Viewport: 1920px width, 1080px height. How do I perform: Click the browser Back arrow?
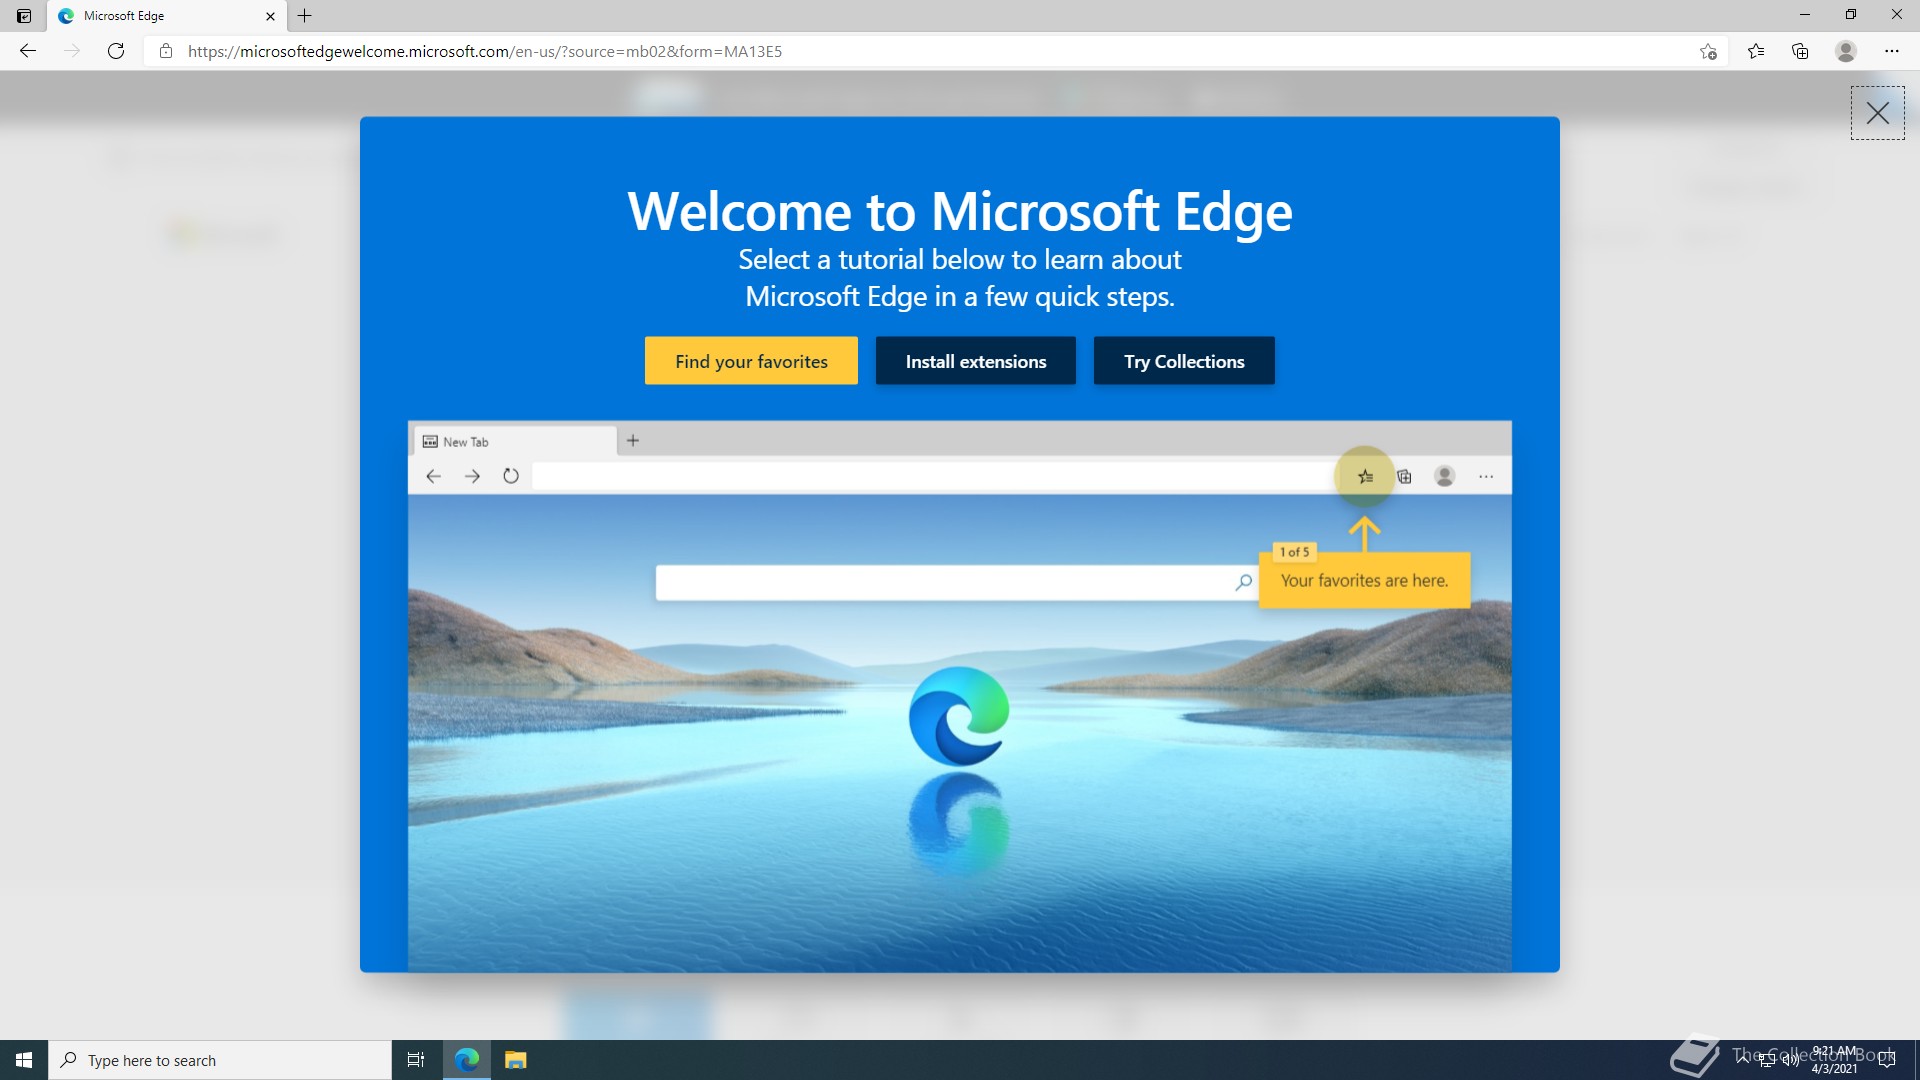point(28,51)
